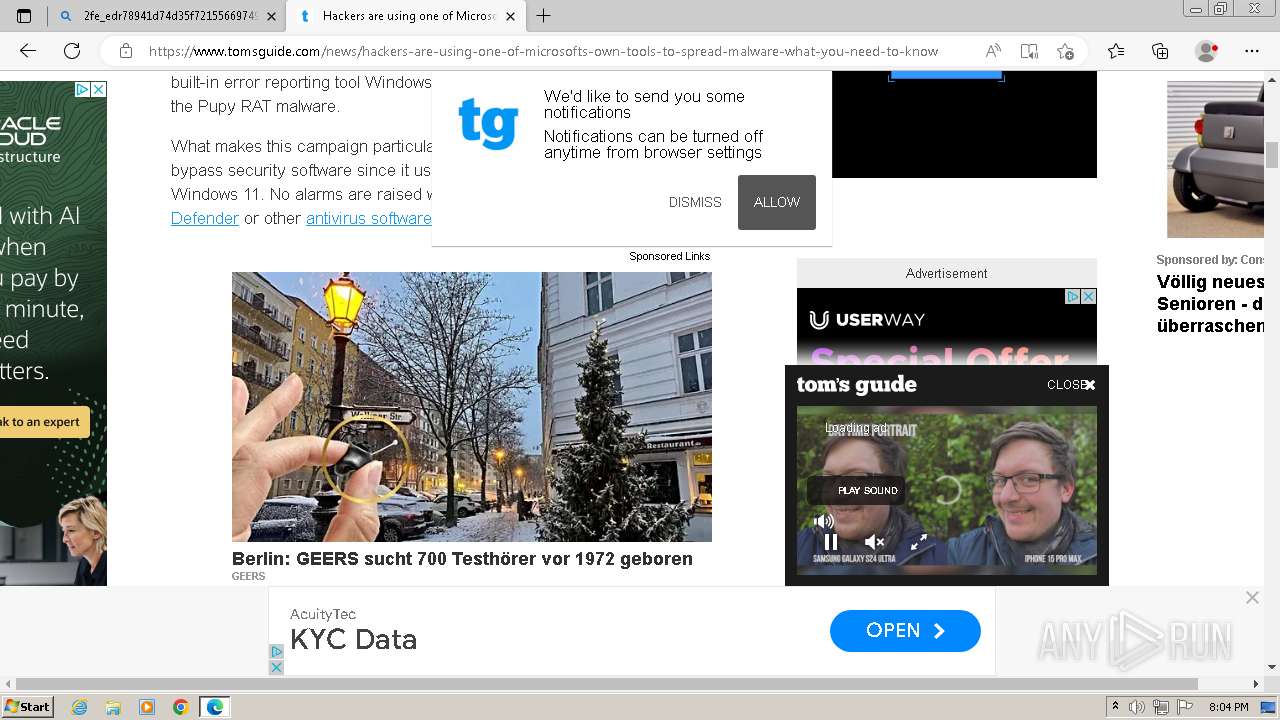Click the vertical scrollbar thumb
Viewport: 1280px width, 720px height.
click(1272, 155)
